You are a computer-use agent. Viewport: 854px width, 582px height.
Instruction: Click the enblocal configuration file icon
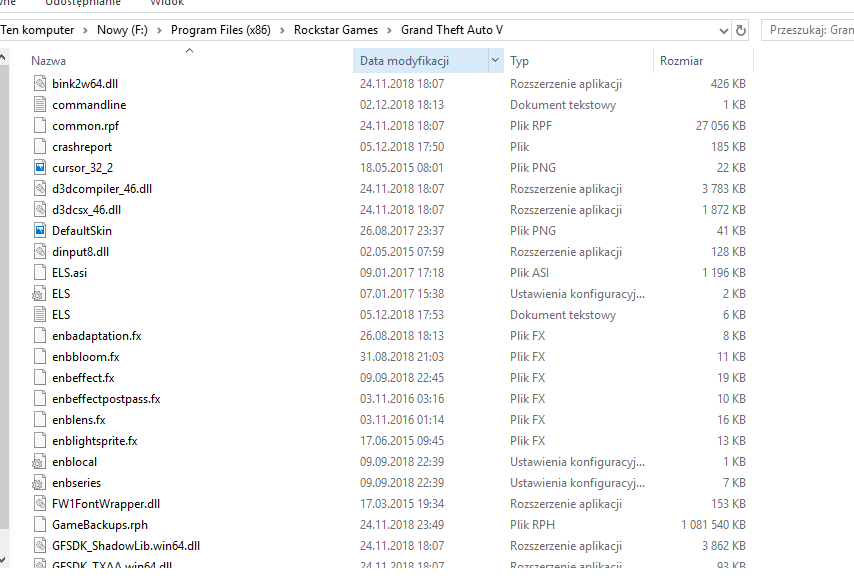[x=39, y=462]
